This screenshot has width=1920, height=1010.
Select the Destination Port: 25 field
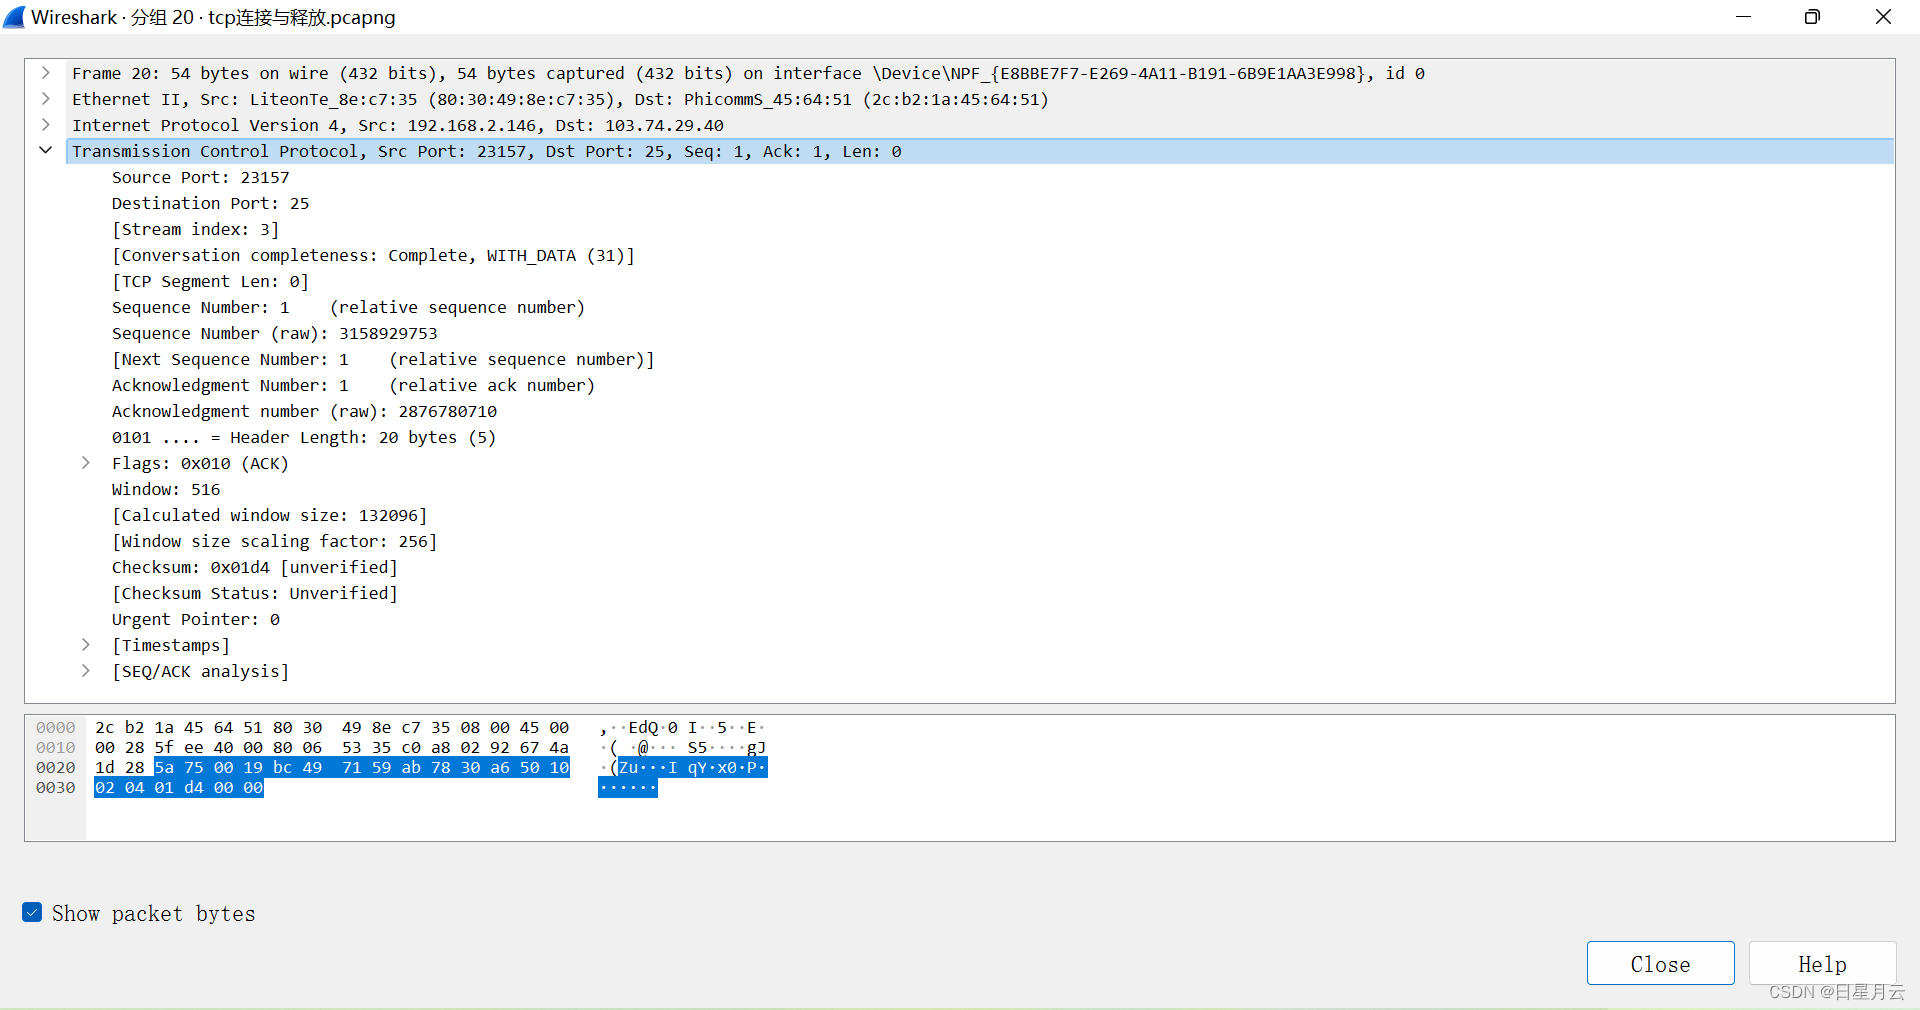click(x=211, y=203)
